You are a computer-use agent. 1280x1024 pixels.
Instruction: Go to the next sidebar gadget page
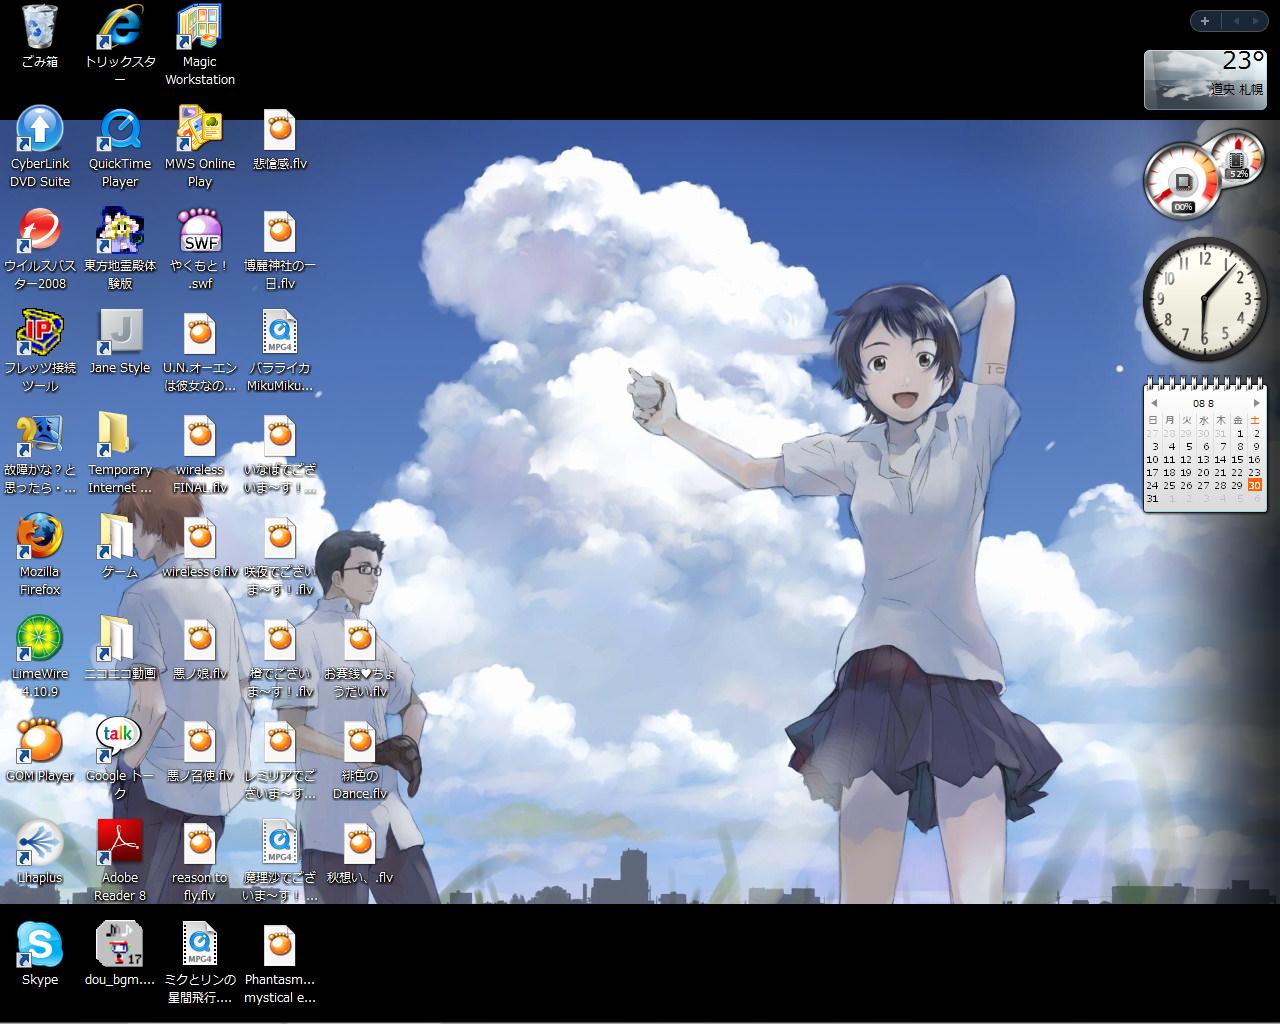(1256, 21)
